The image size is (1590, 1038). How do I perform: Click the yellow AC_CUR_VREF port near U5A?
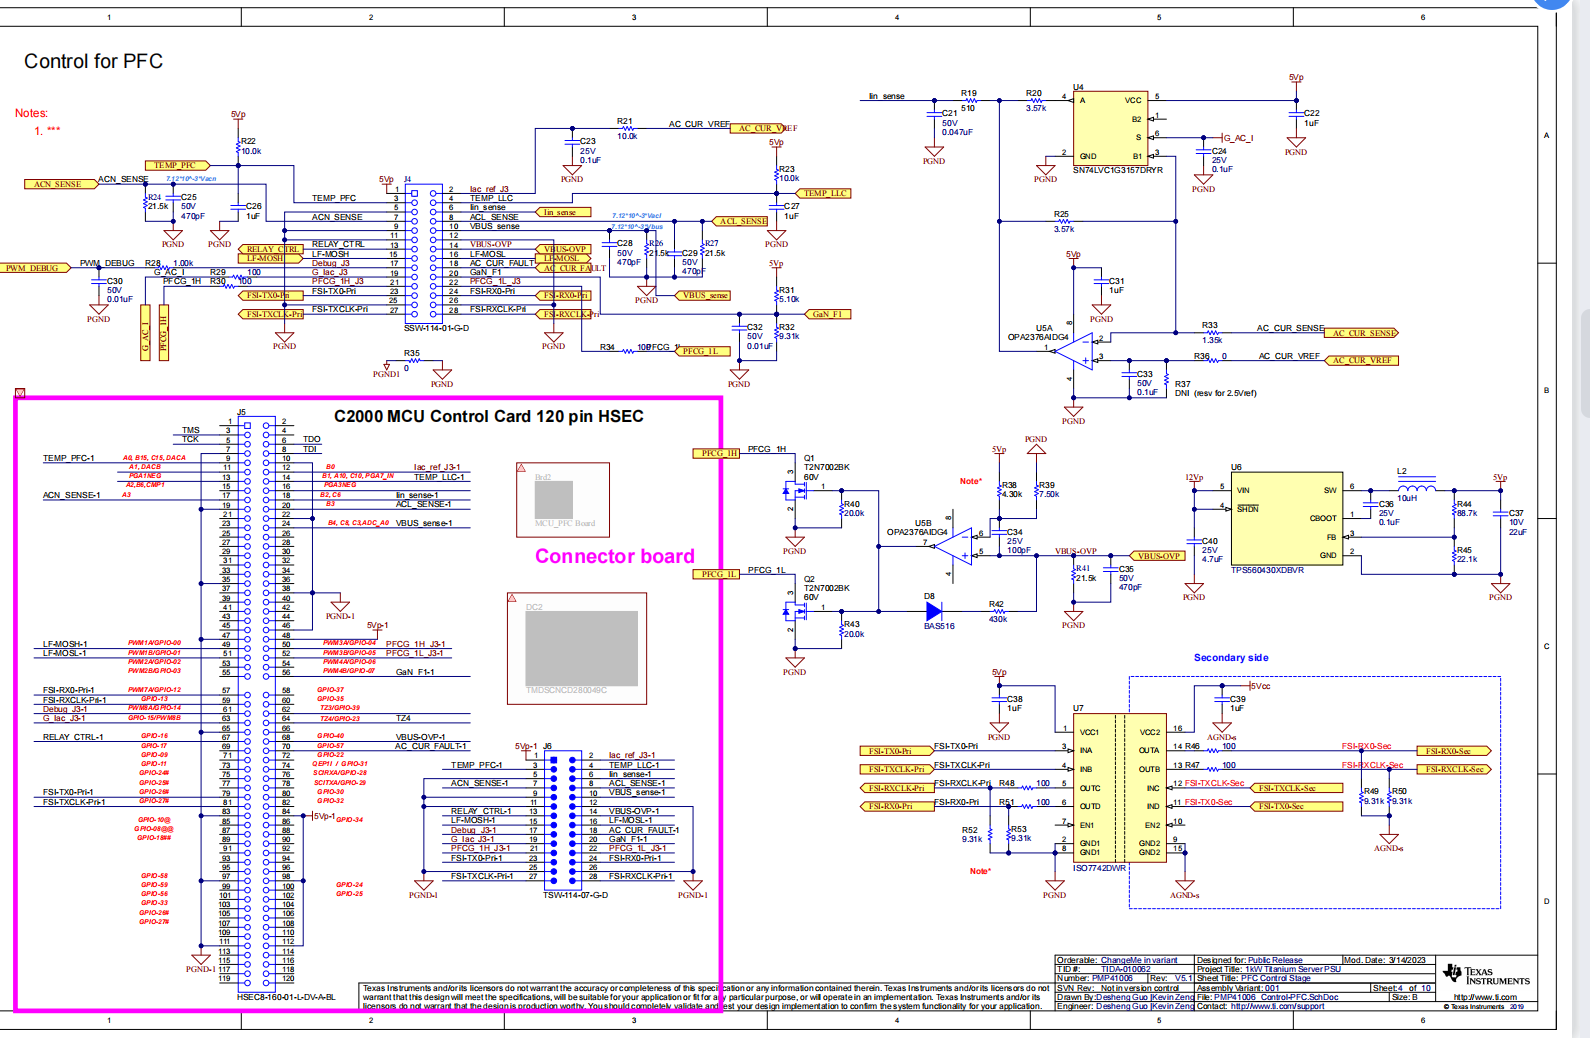[x=1362, y=360]
